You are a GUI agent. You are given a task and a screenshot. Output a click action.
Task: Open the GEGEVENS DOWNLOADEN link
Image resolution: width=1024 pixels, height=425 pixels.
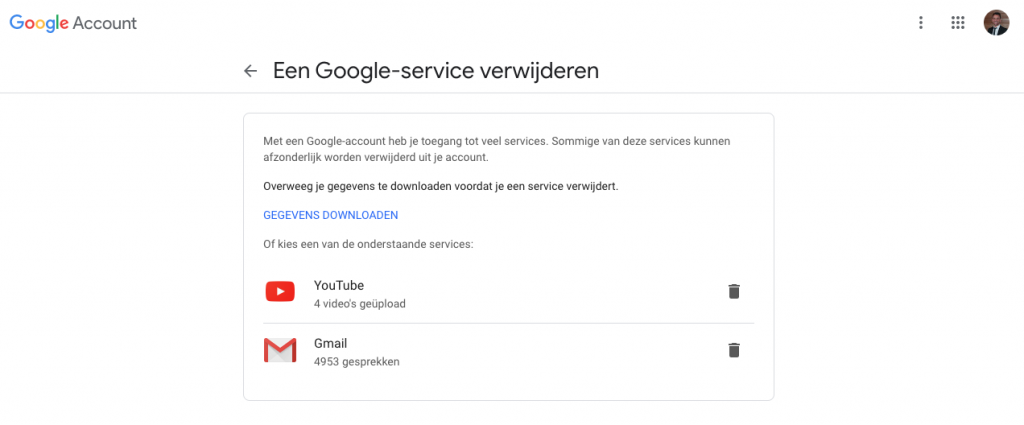(330, 215)
